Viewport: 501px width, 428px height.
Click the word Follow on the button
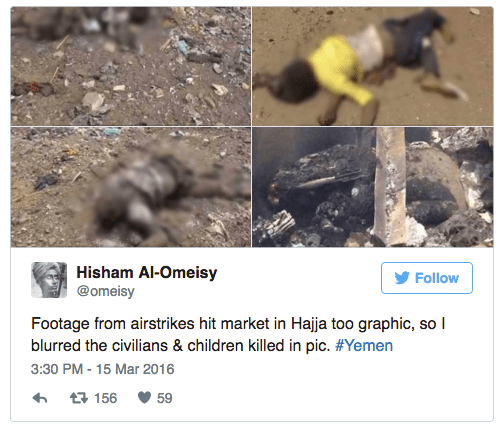tap(437, 278)
